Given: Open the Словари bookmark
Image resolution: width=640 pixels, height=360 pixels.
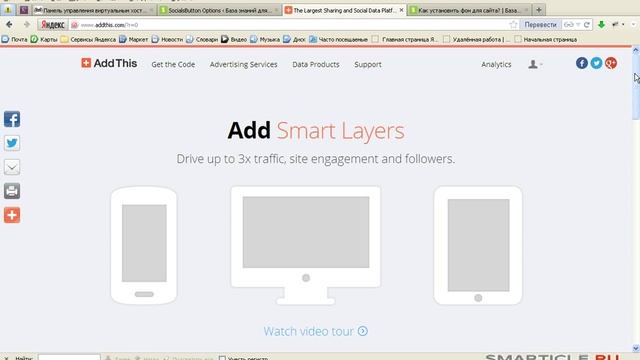Looking at the screenshot, I should click(x=202, y=40).
